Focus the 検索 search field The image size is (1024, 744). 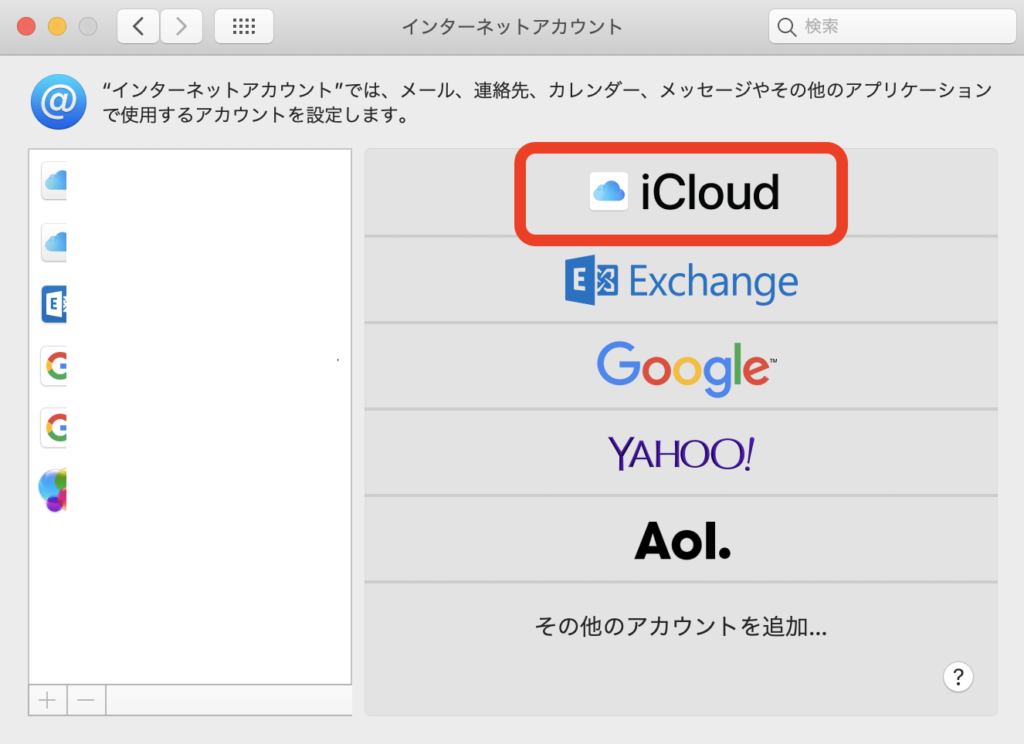[892, 26]
